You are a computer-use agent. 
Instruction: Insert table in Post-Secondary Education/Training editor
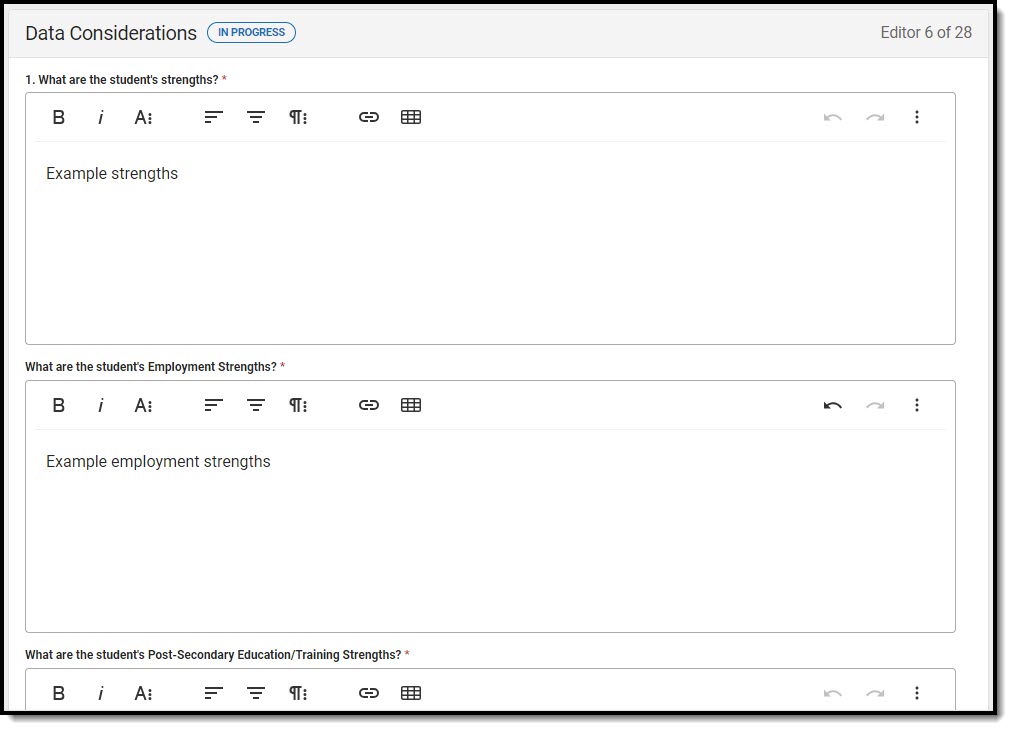(411, 693)
